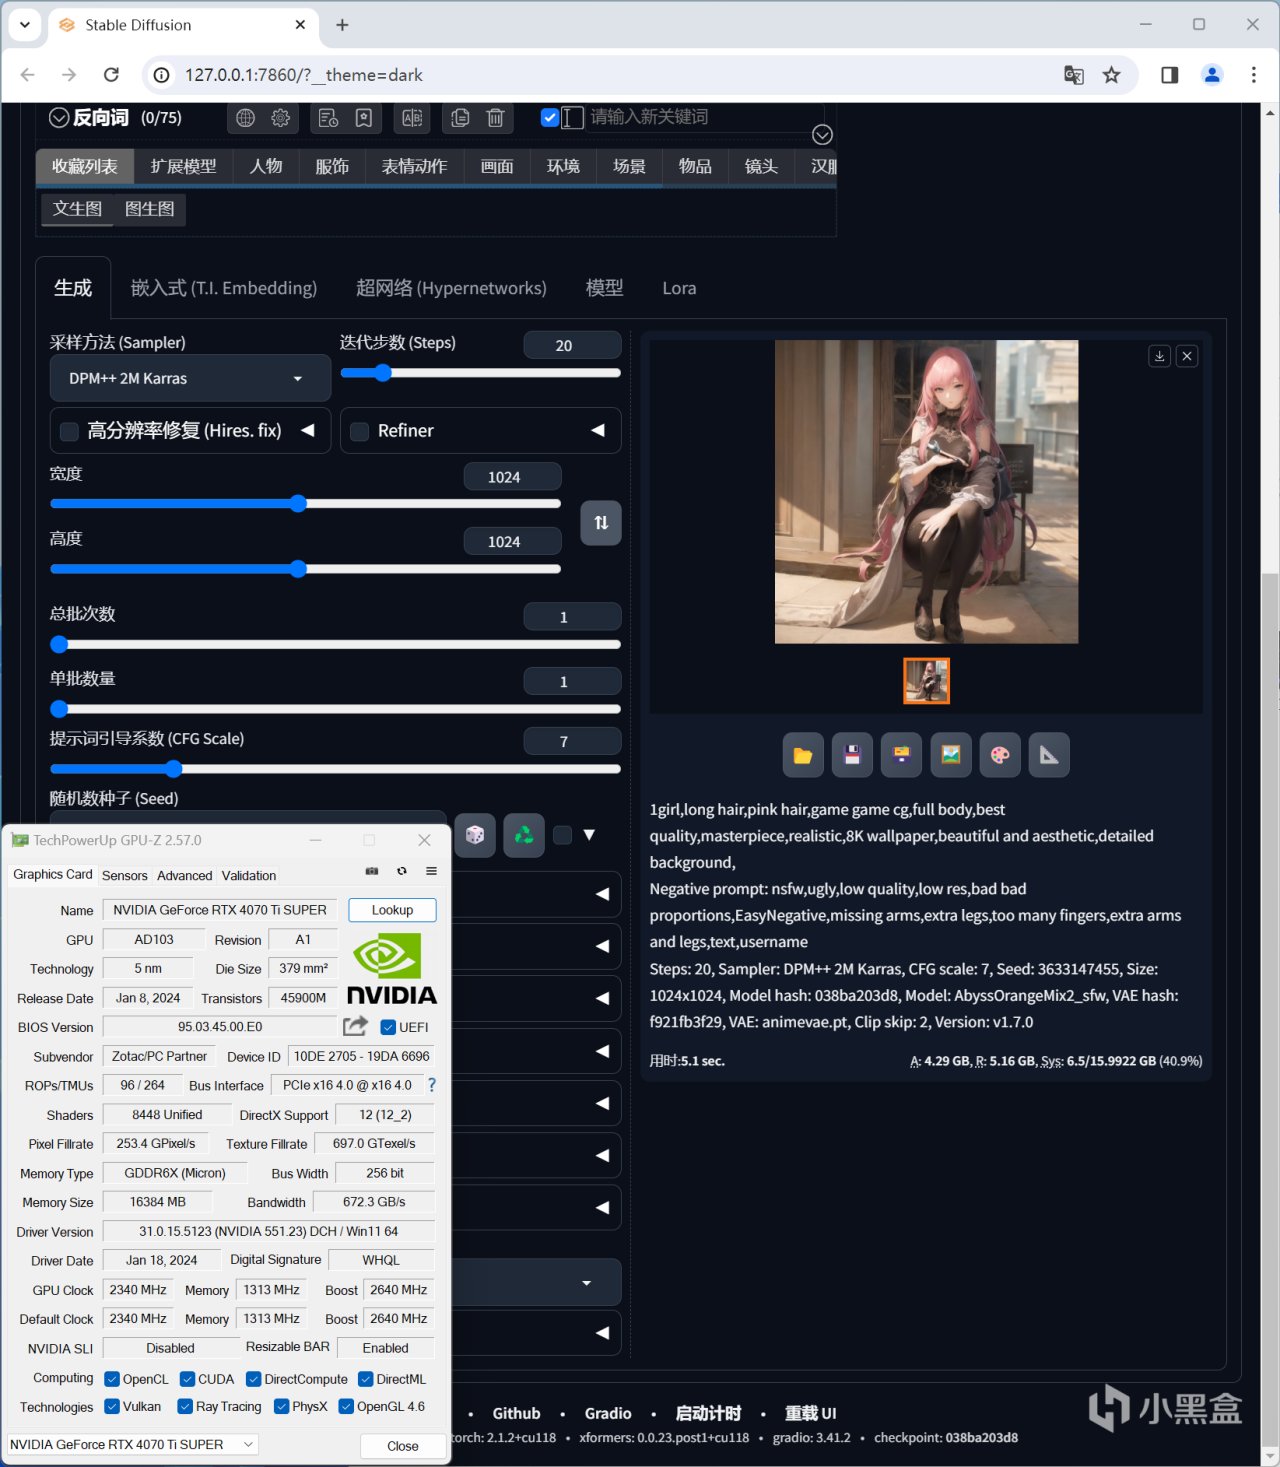
Task: Tick the extra seed checkbox beside recycle icon
Action: pos(563,835)
